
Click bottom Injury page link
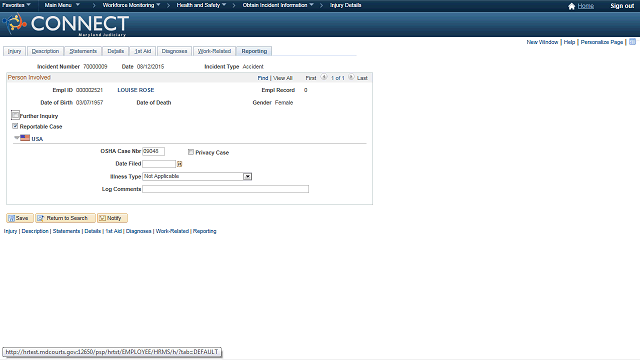click(10, 231)
